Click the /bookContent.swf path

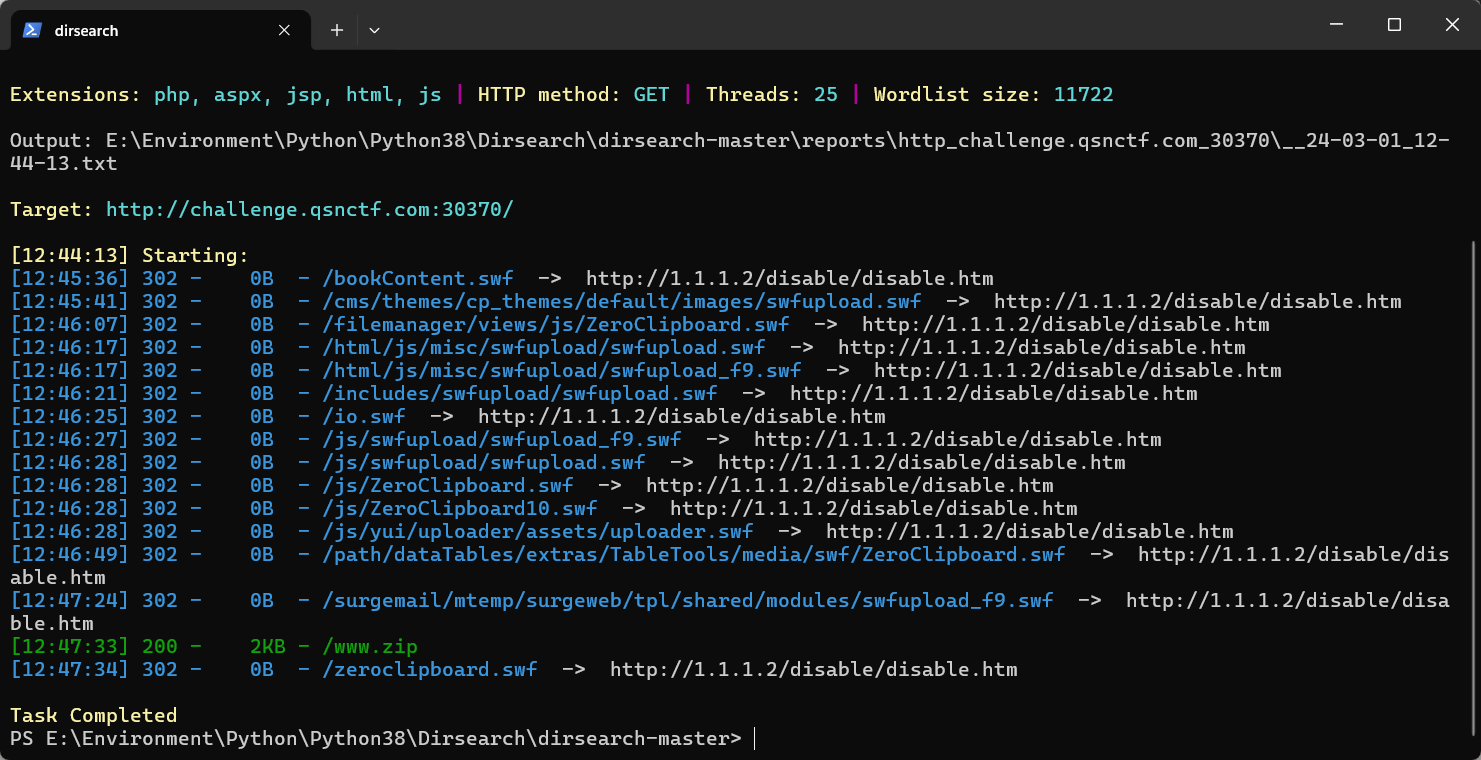tap(418, 278)
